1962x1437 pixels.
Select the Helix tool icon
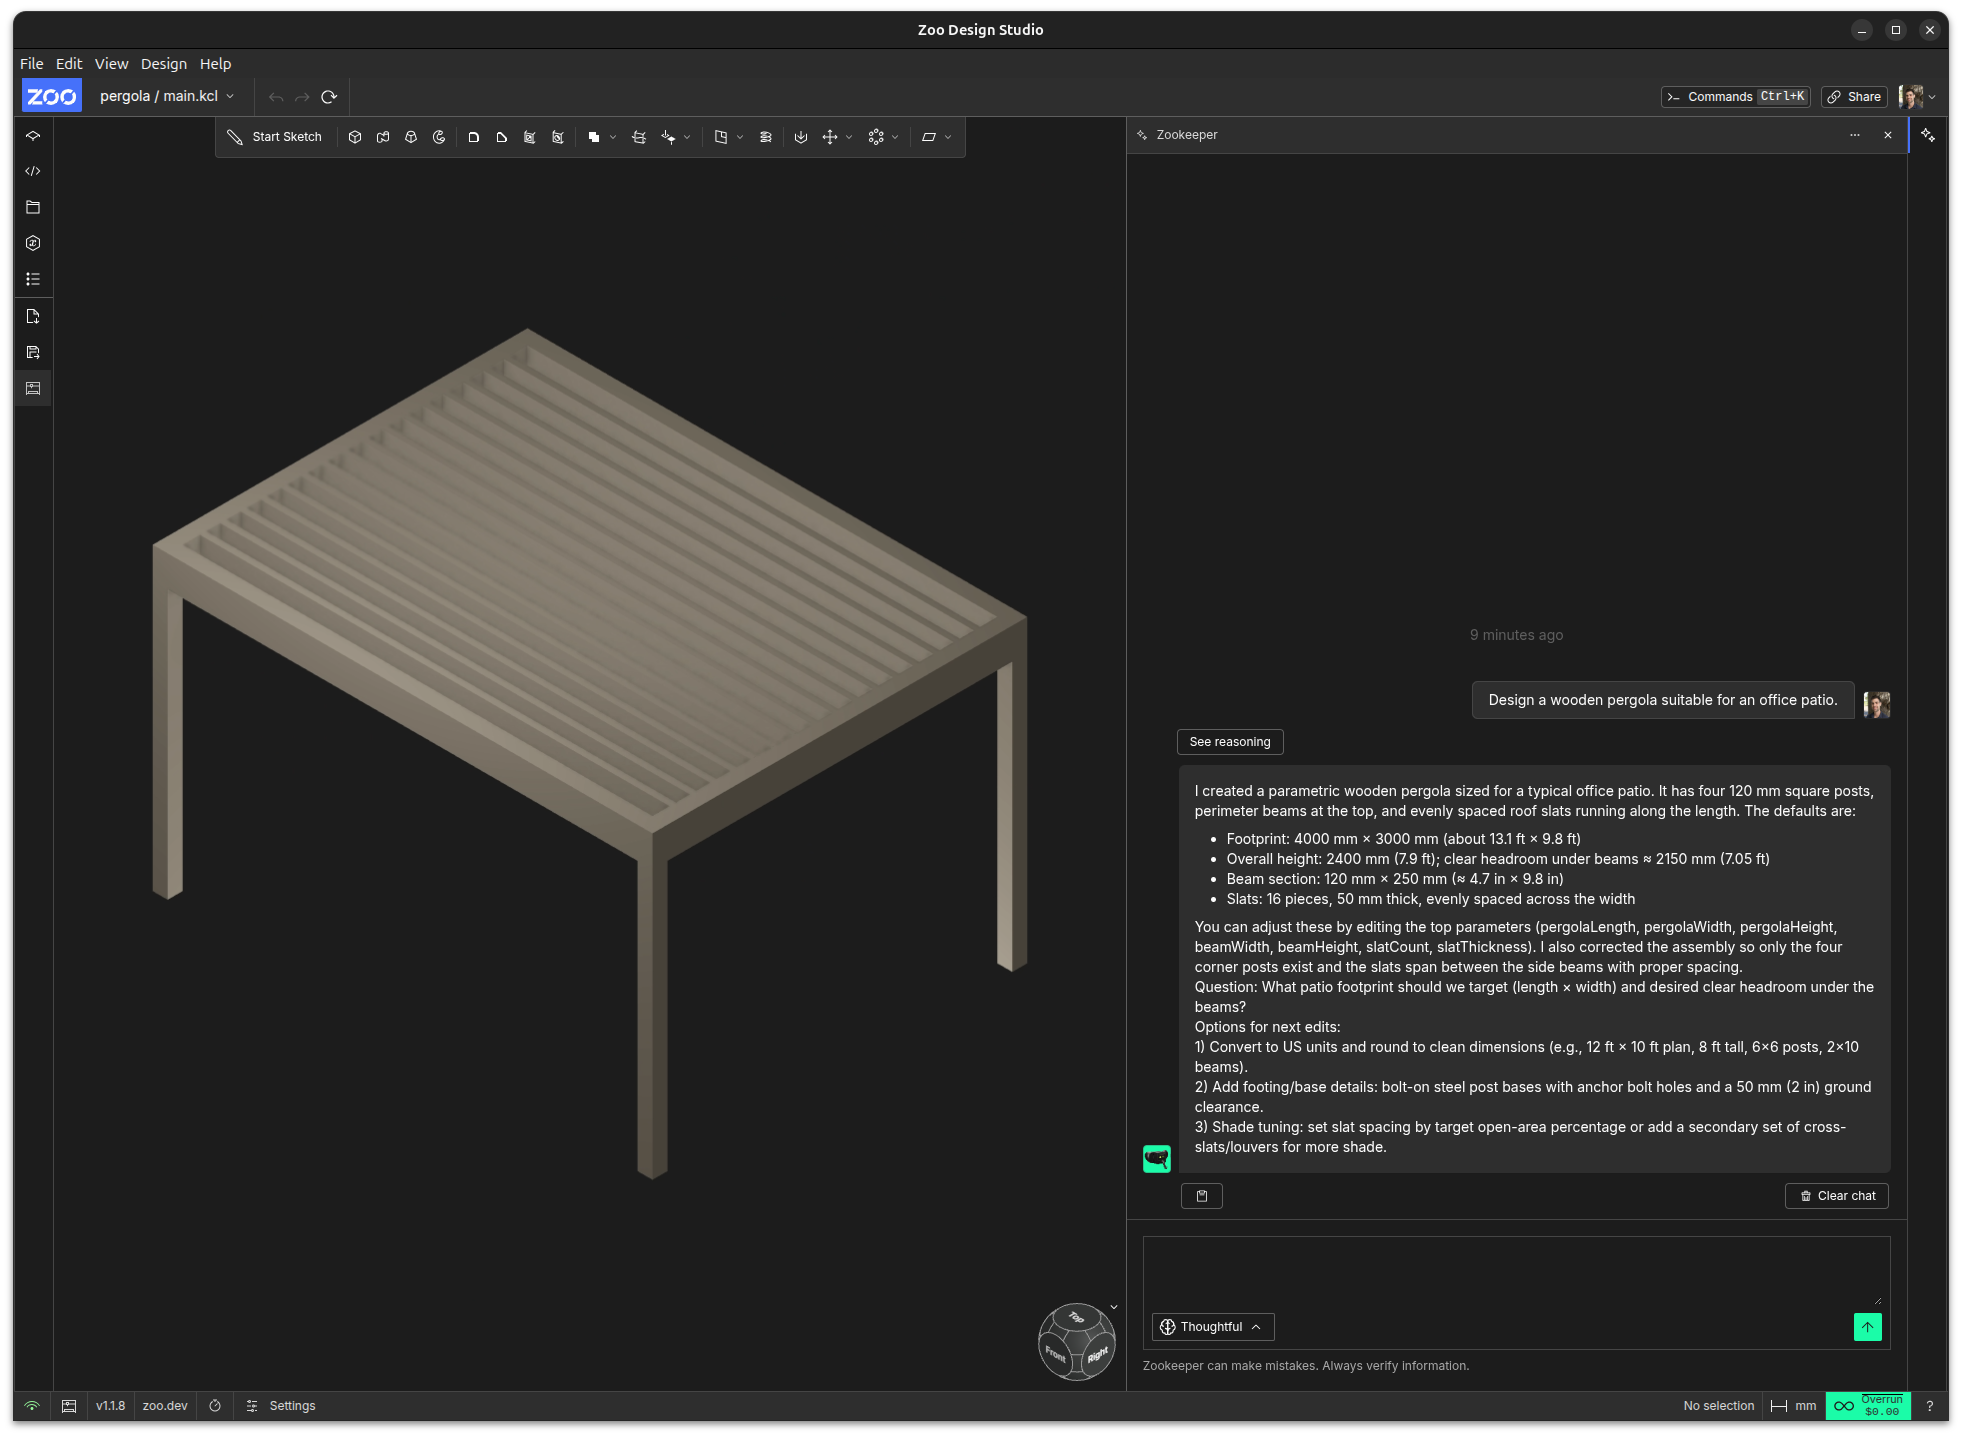coord(766,137)
